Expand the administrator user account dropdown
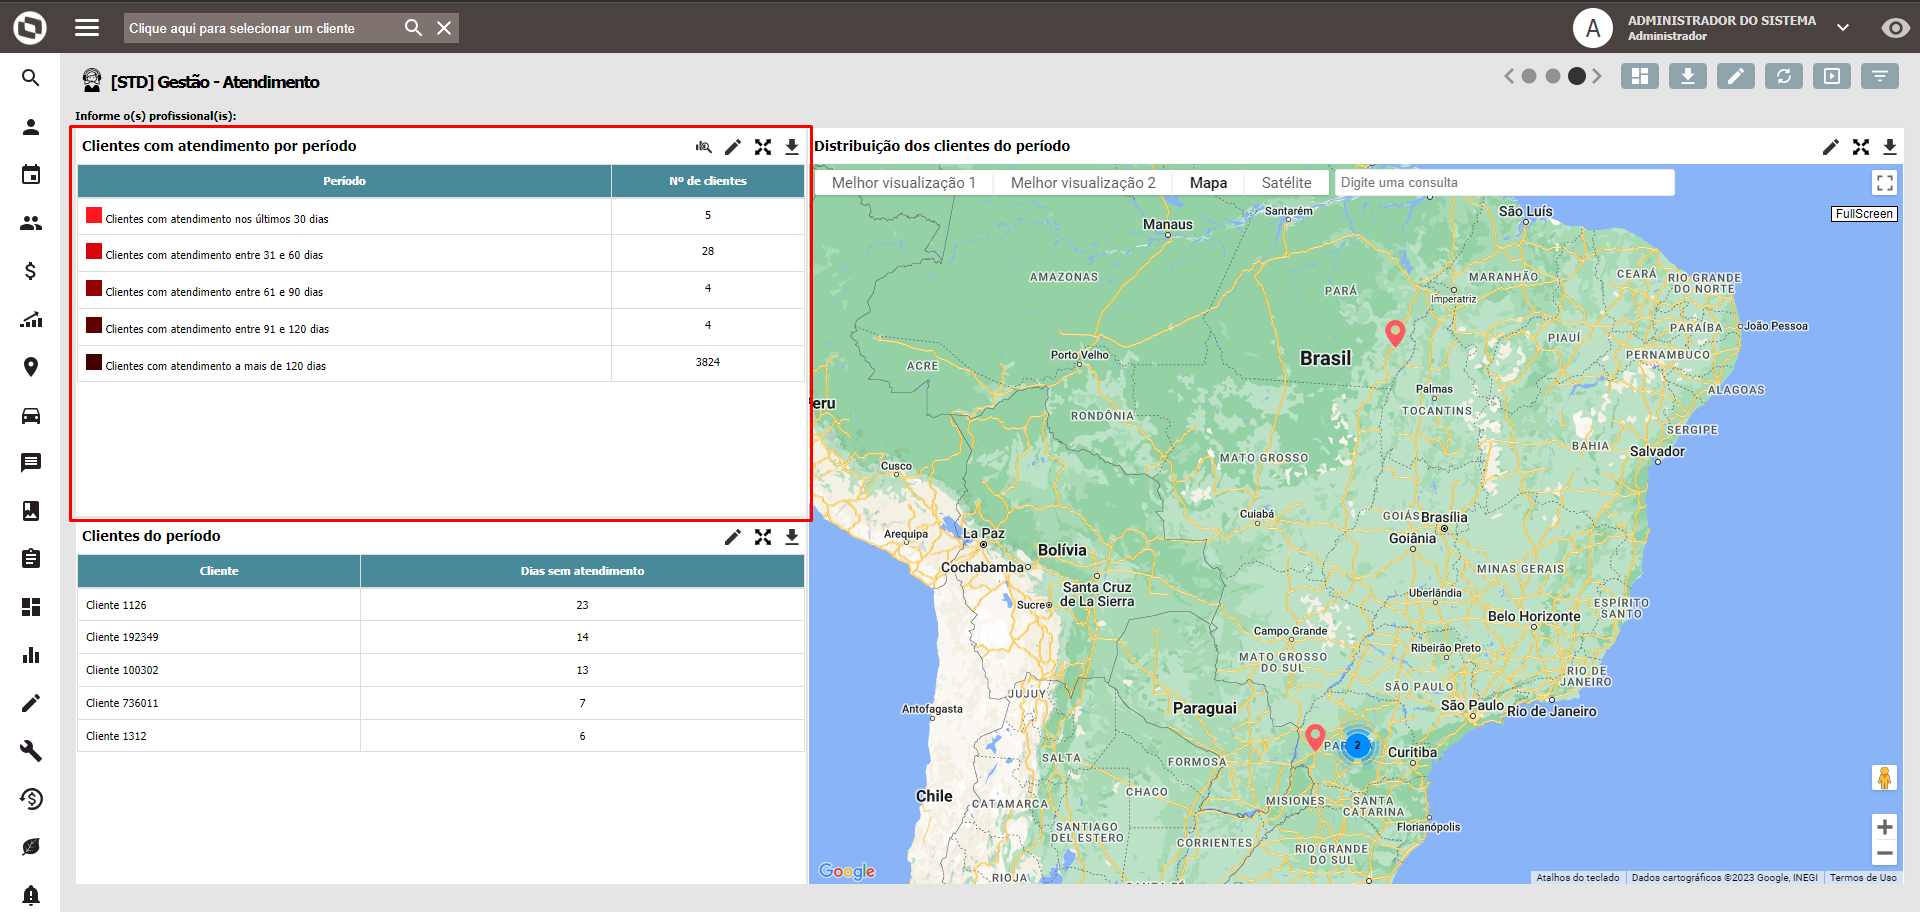 [x=1842, y=28]
